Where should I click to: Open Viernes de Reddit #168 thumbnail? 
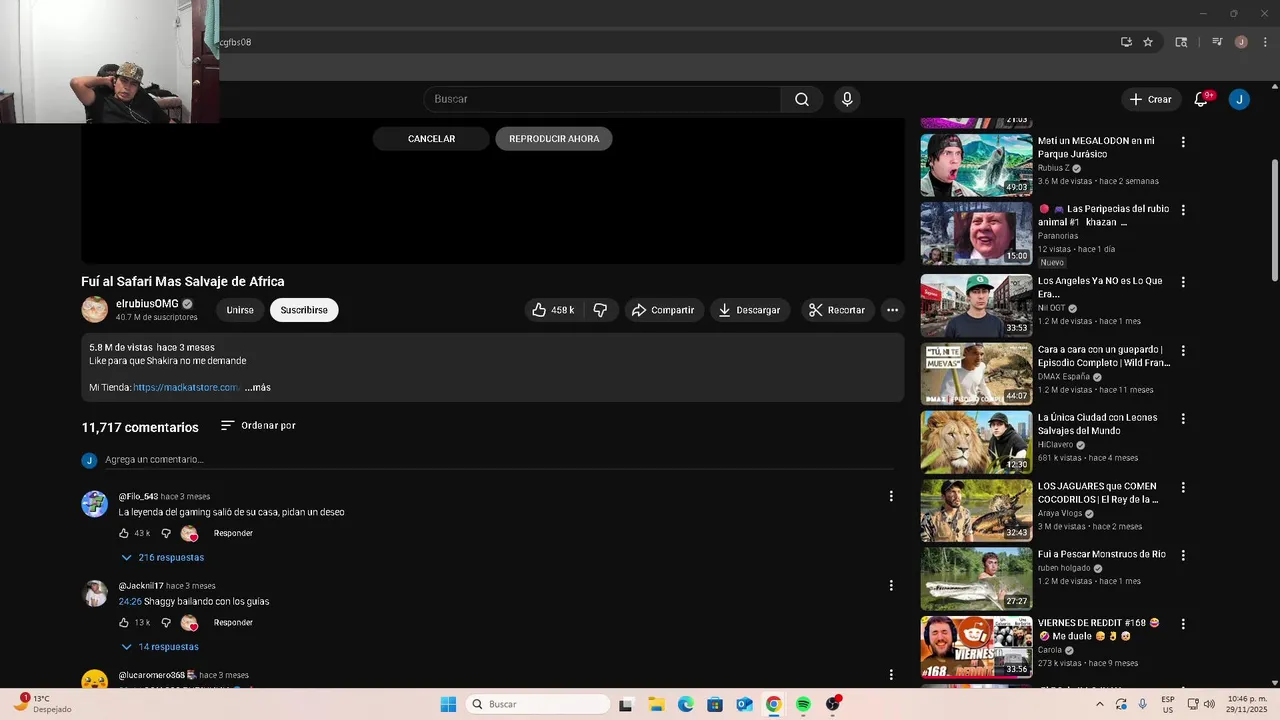976,647
